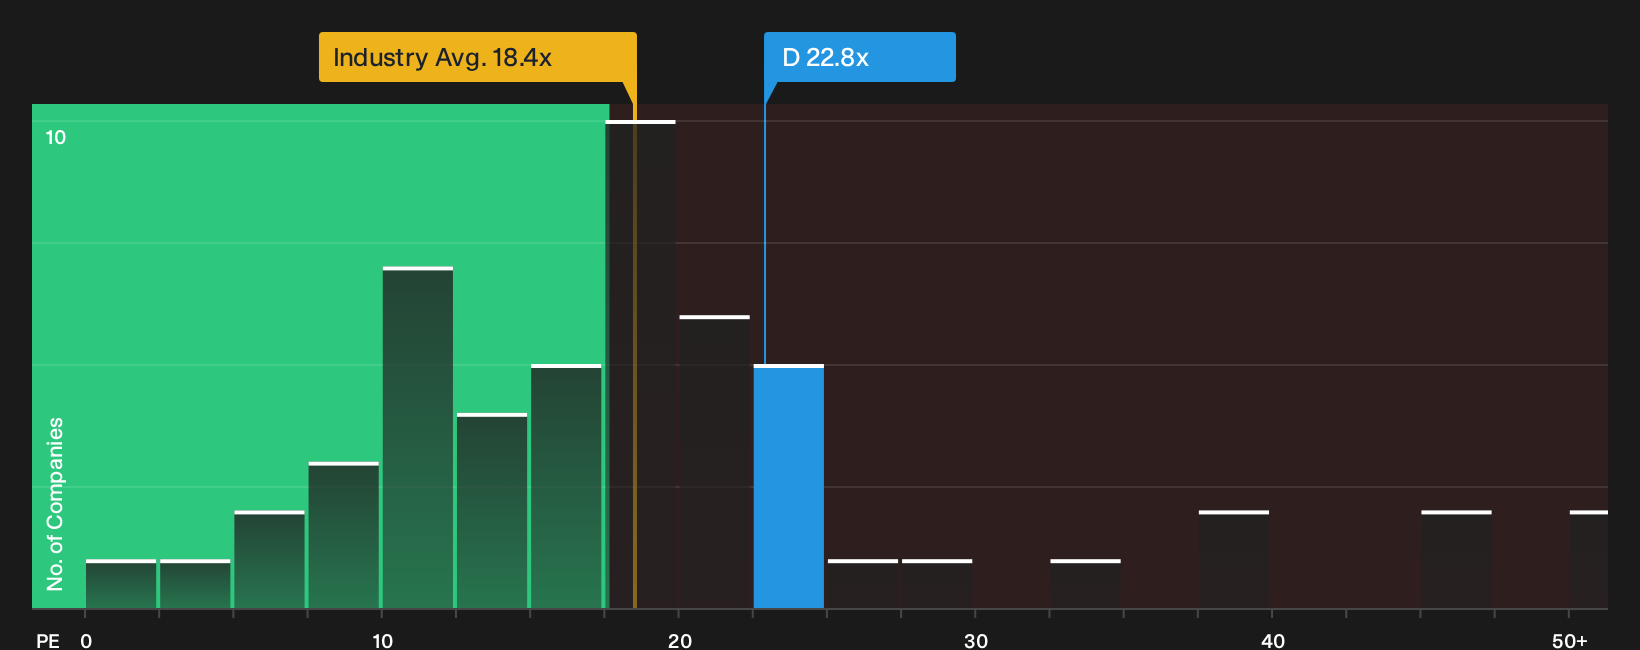Click the bar between PE 5 and 7.5

coord(269,560)
